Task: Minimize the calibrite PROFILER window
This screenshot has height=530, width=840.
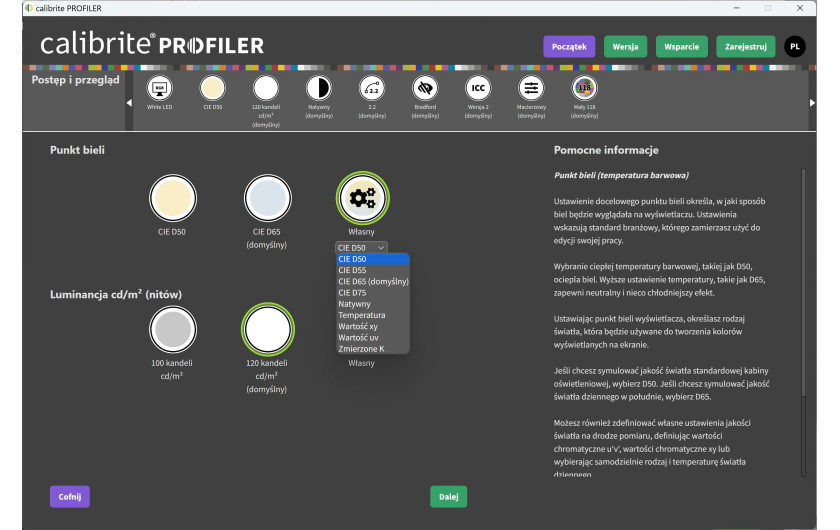Action: [737, 8]
